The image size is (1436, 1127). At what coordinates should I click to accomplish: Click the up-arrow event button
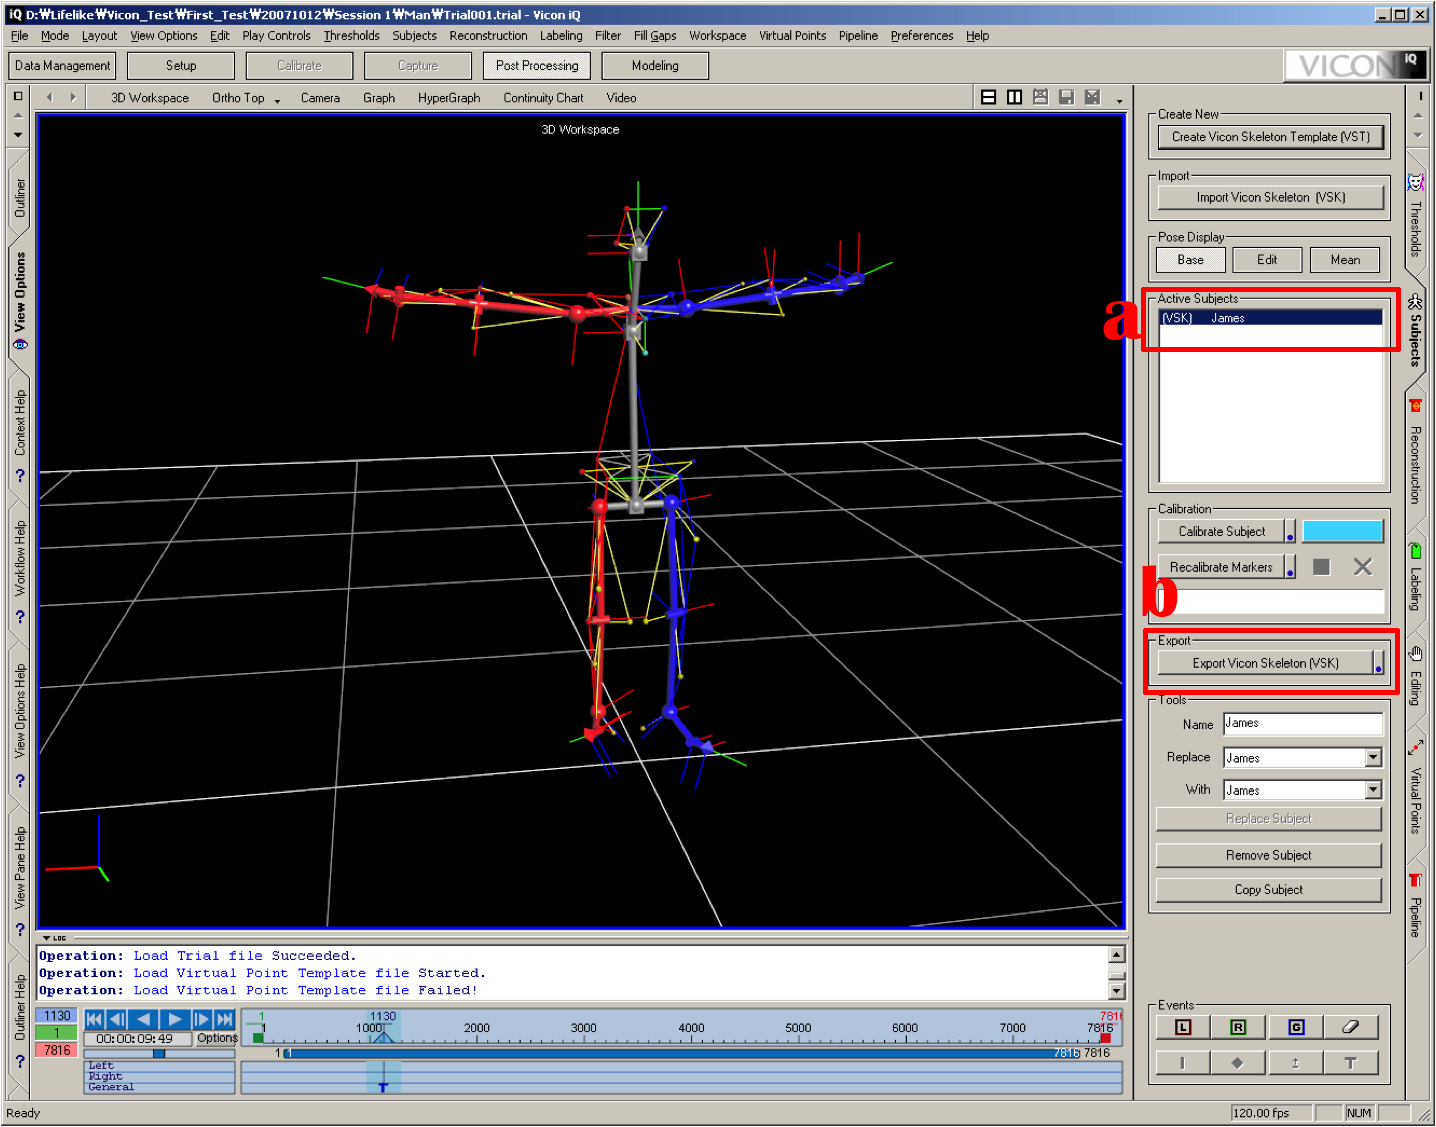coord(1296,1063)
